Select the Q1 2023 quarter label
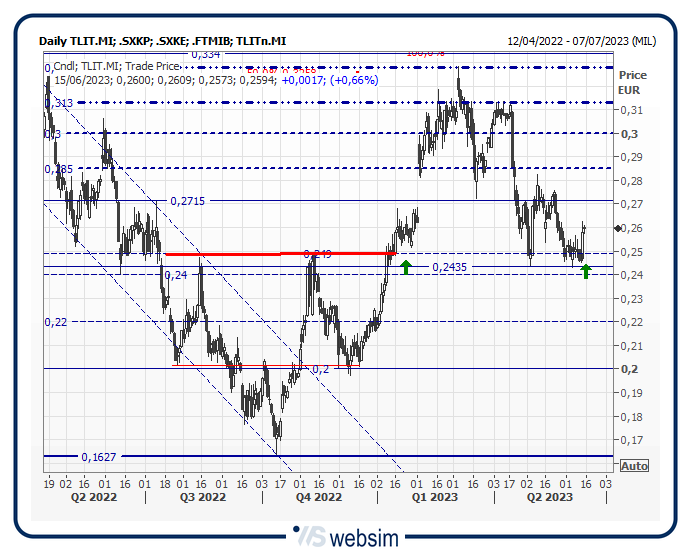The image size is (691, 552). tap(431, 496)
